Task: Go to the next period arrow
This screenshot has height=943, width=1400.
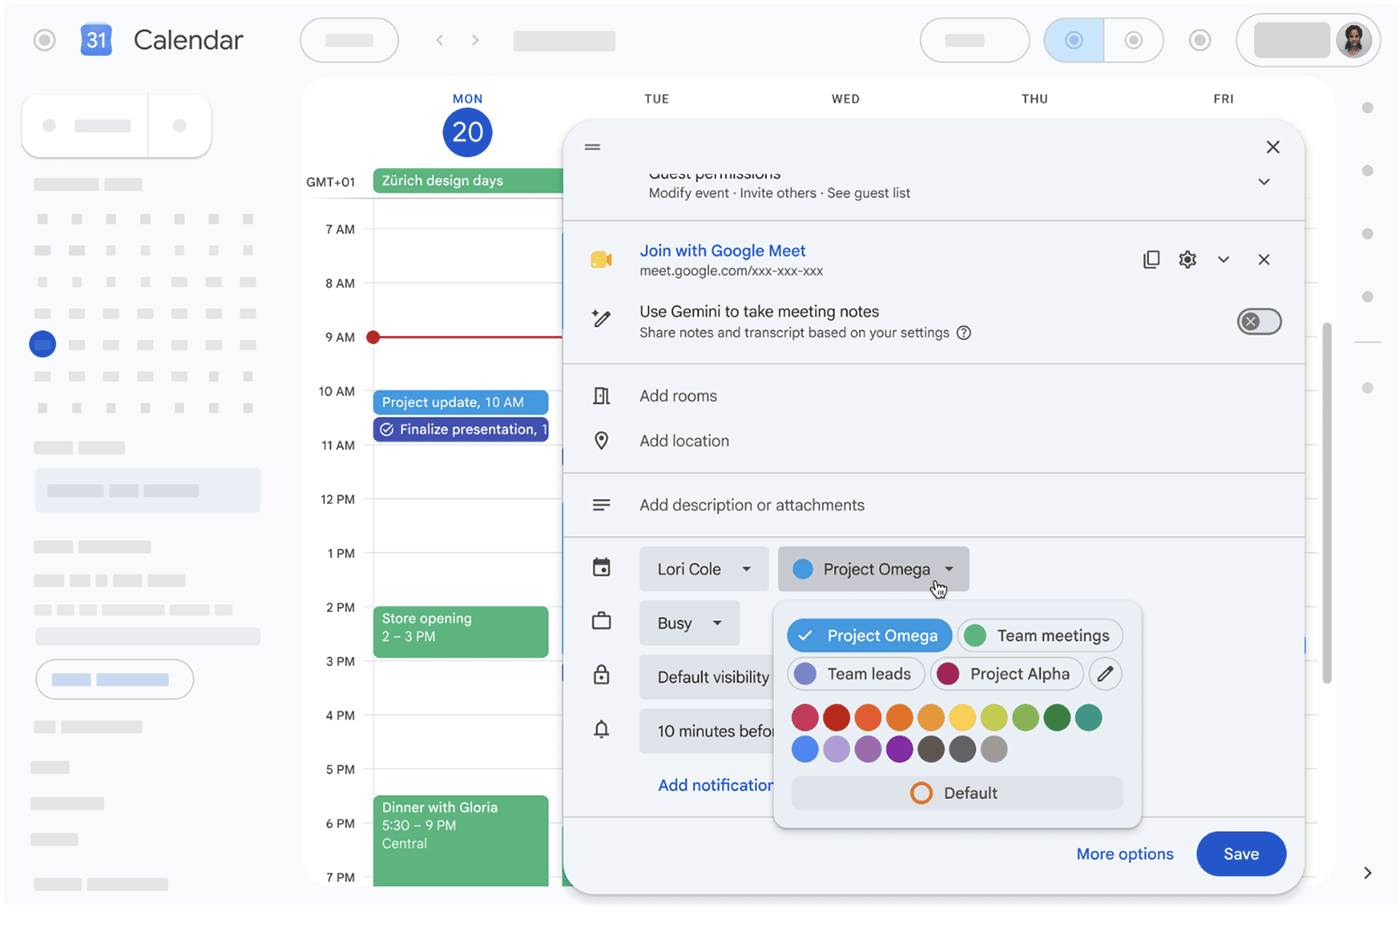Action: coord(475,40)
